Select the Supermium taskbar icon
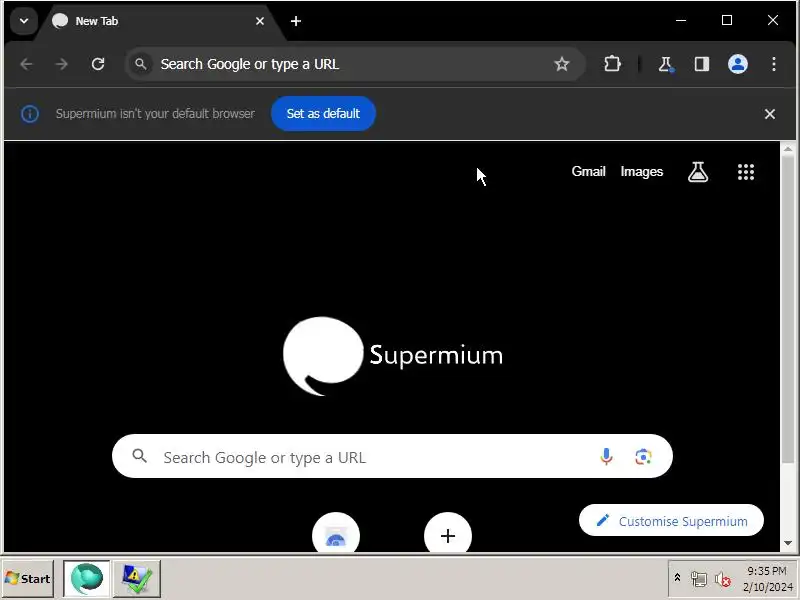Screen dimensions: 800x600 [x=86, y=579]
